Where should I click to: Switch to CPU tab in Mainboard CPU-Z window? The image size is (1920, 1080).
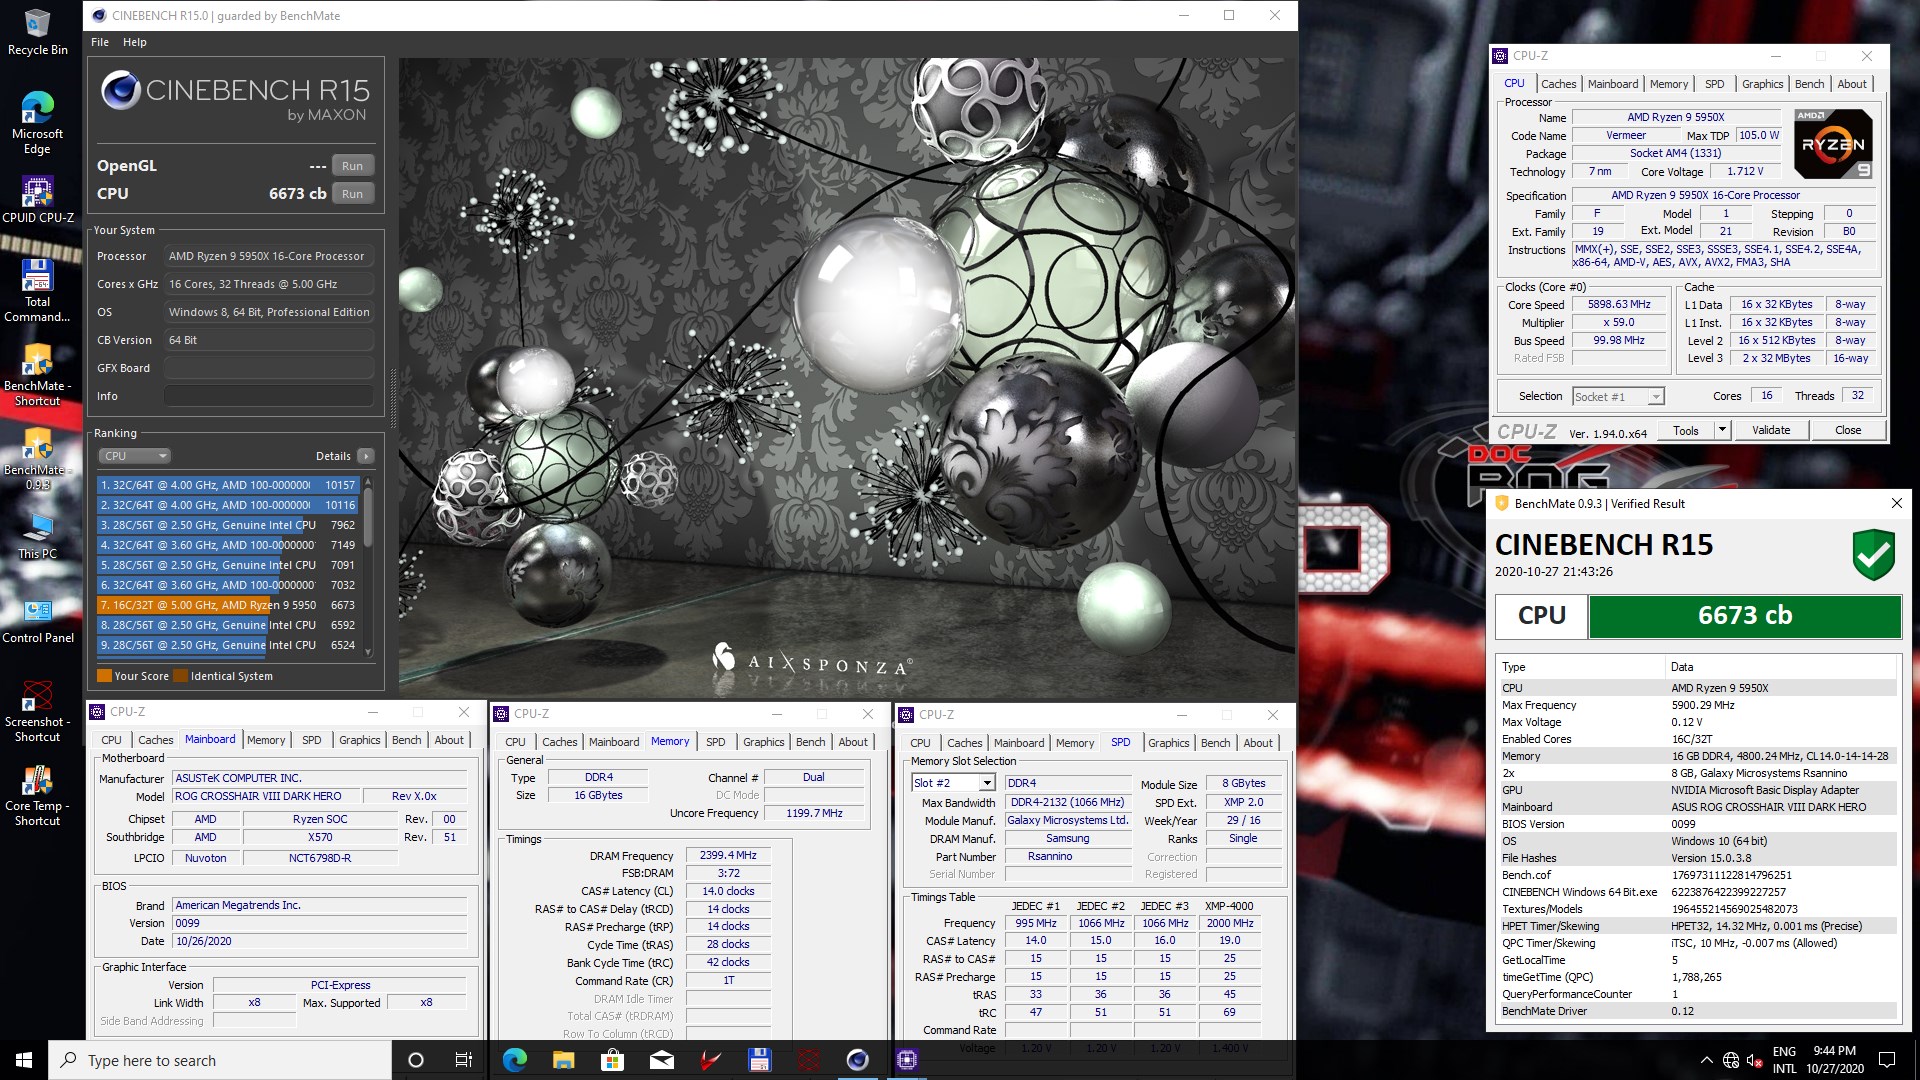tap(111, 740)
